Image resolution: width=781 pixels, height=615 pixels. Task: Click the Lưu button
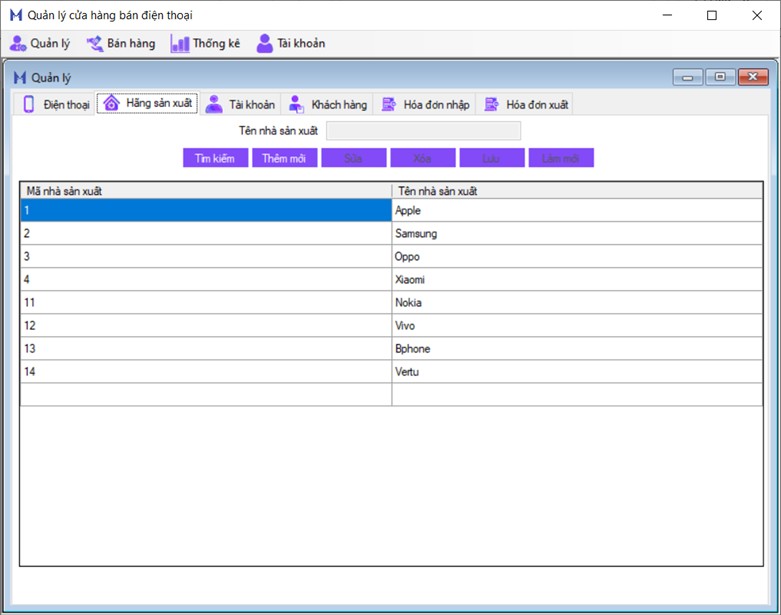click(492, 158)
